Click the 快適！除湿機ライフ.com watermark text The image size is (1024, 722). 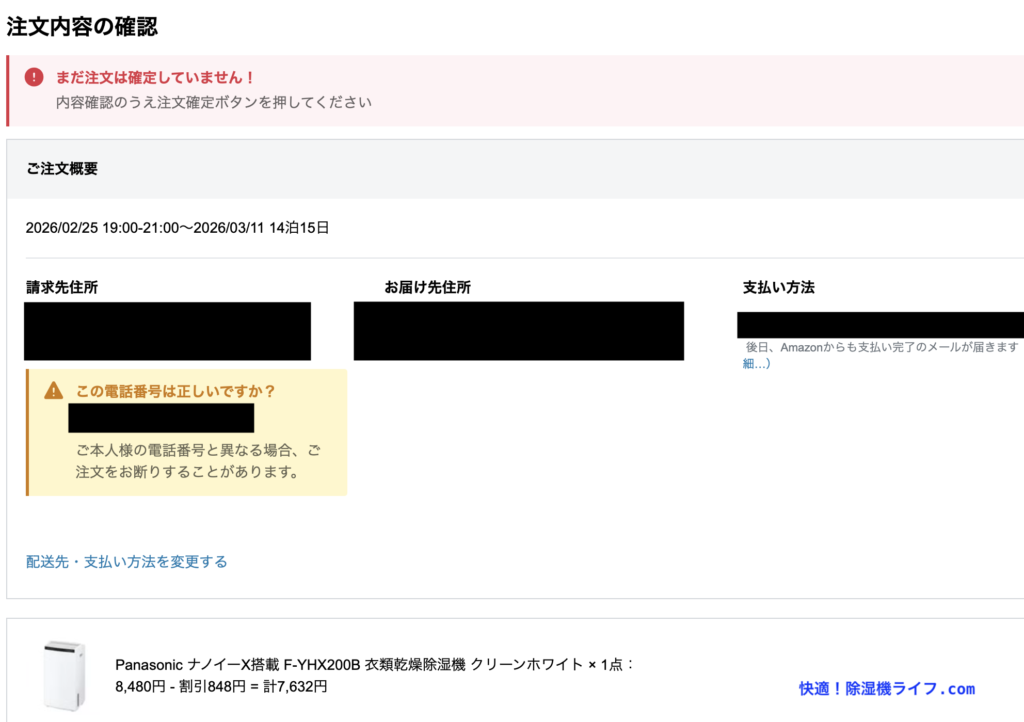pyautogui.click(x=886, y=688)
